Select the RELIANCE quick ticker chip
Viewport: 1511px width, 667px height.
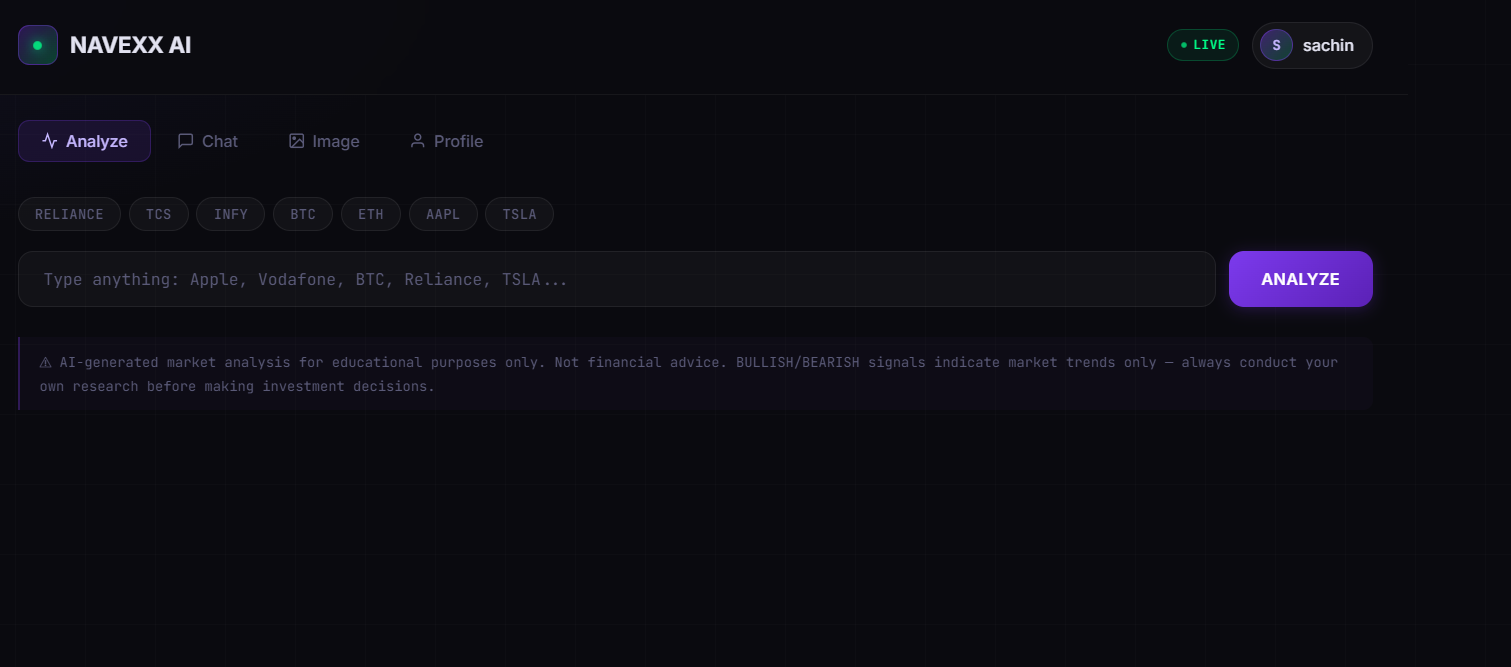(69, 214)
